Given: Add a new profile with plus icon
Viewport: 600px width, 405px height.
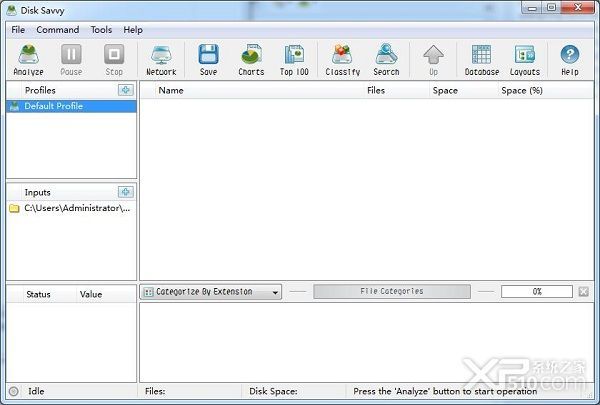Looking at the screenshot, I should [x=126, y=90].
